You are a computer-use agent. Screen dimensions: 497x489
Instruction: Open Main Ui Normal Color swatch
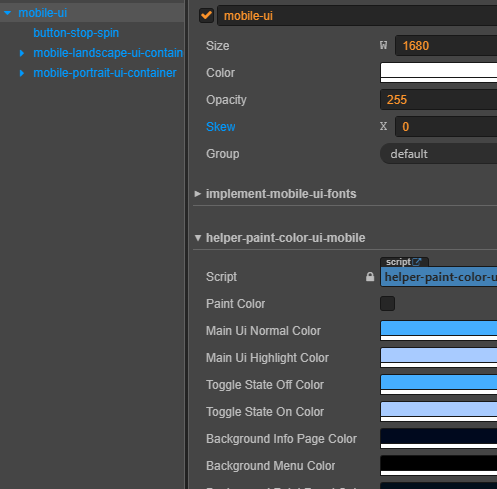[439, 331]
